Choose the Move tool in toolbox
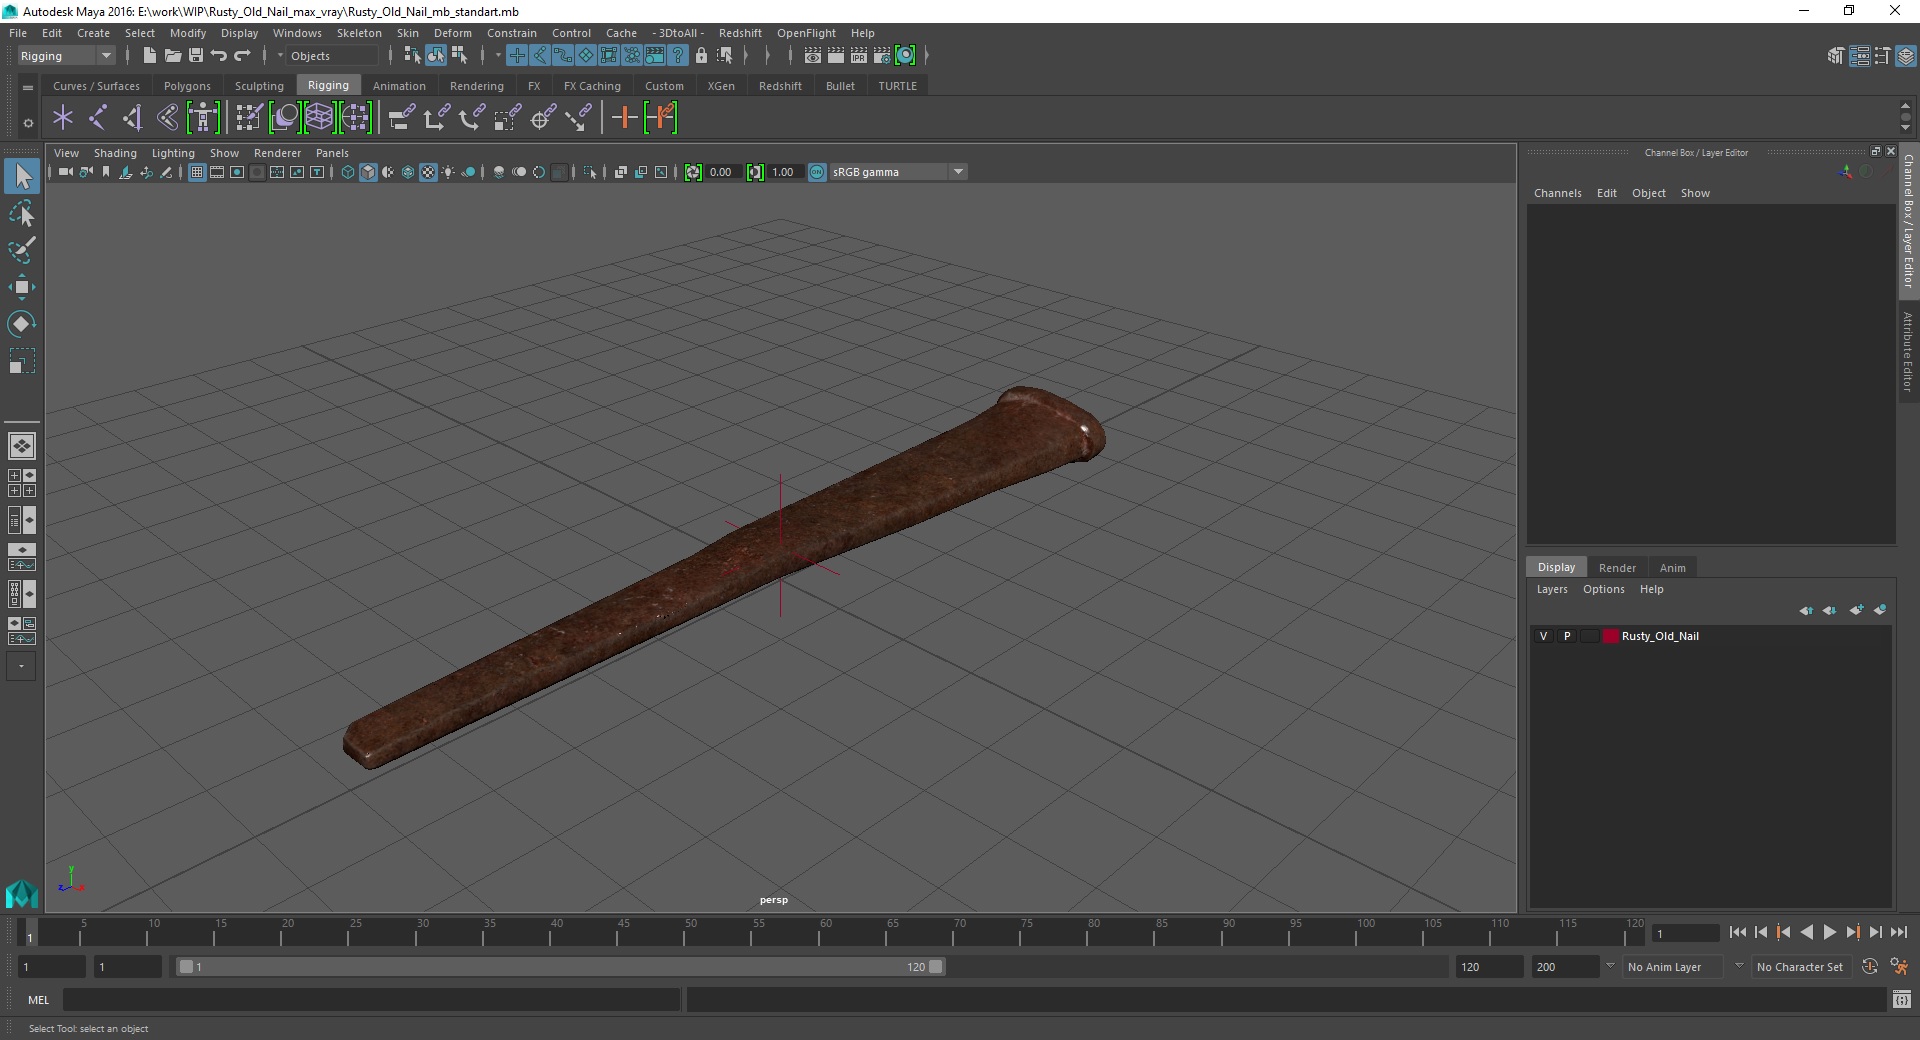The height and width of the screenshot is (1040, 1920). tap(22, 287)
